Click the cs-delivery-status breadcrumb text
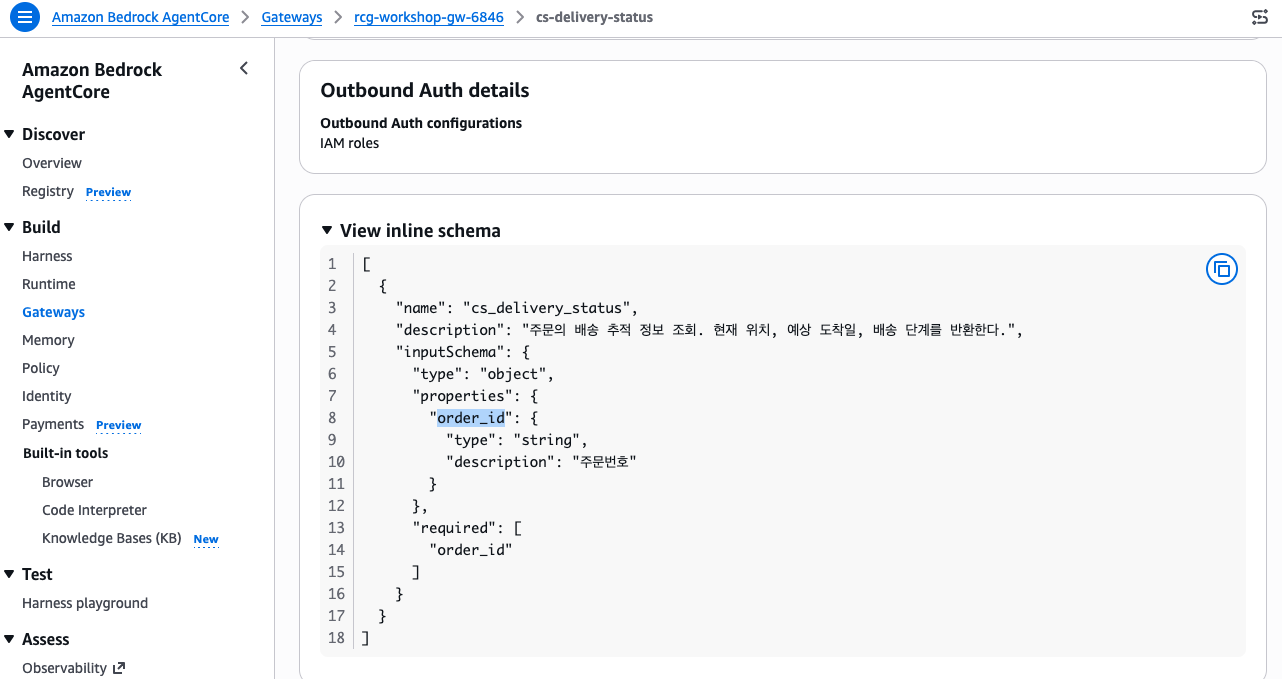Viewport: 1282px width, 679px height. tap(594, 17)
